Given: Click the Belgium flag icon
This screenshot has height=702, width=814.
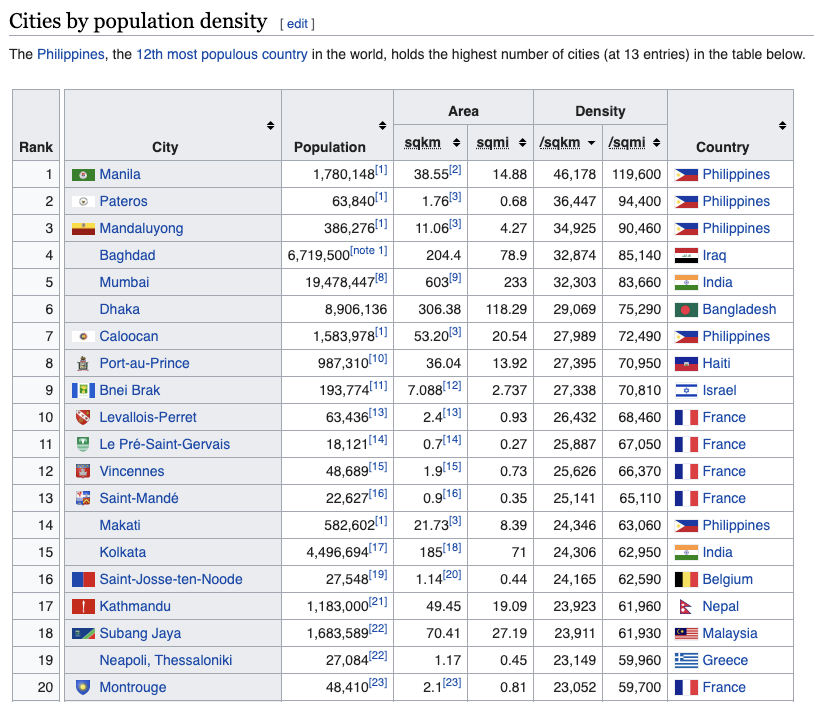Looking at the screenshot, I should pyautogui.click(x=686, y=579).
